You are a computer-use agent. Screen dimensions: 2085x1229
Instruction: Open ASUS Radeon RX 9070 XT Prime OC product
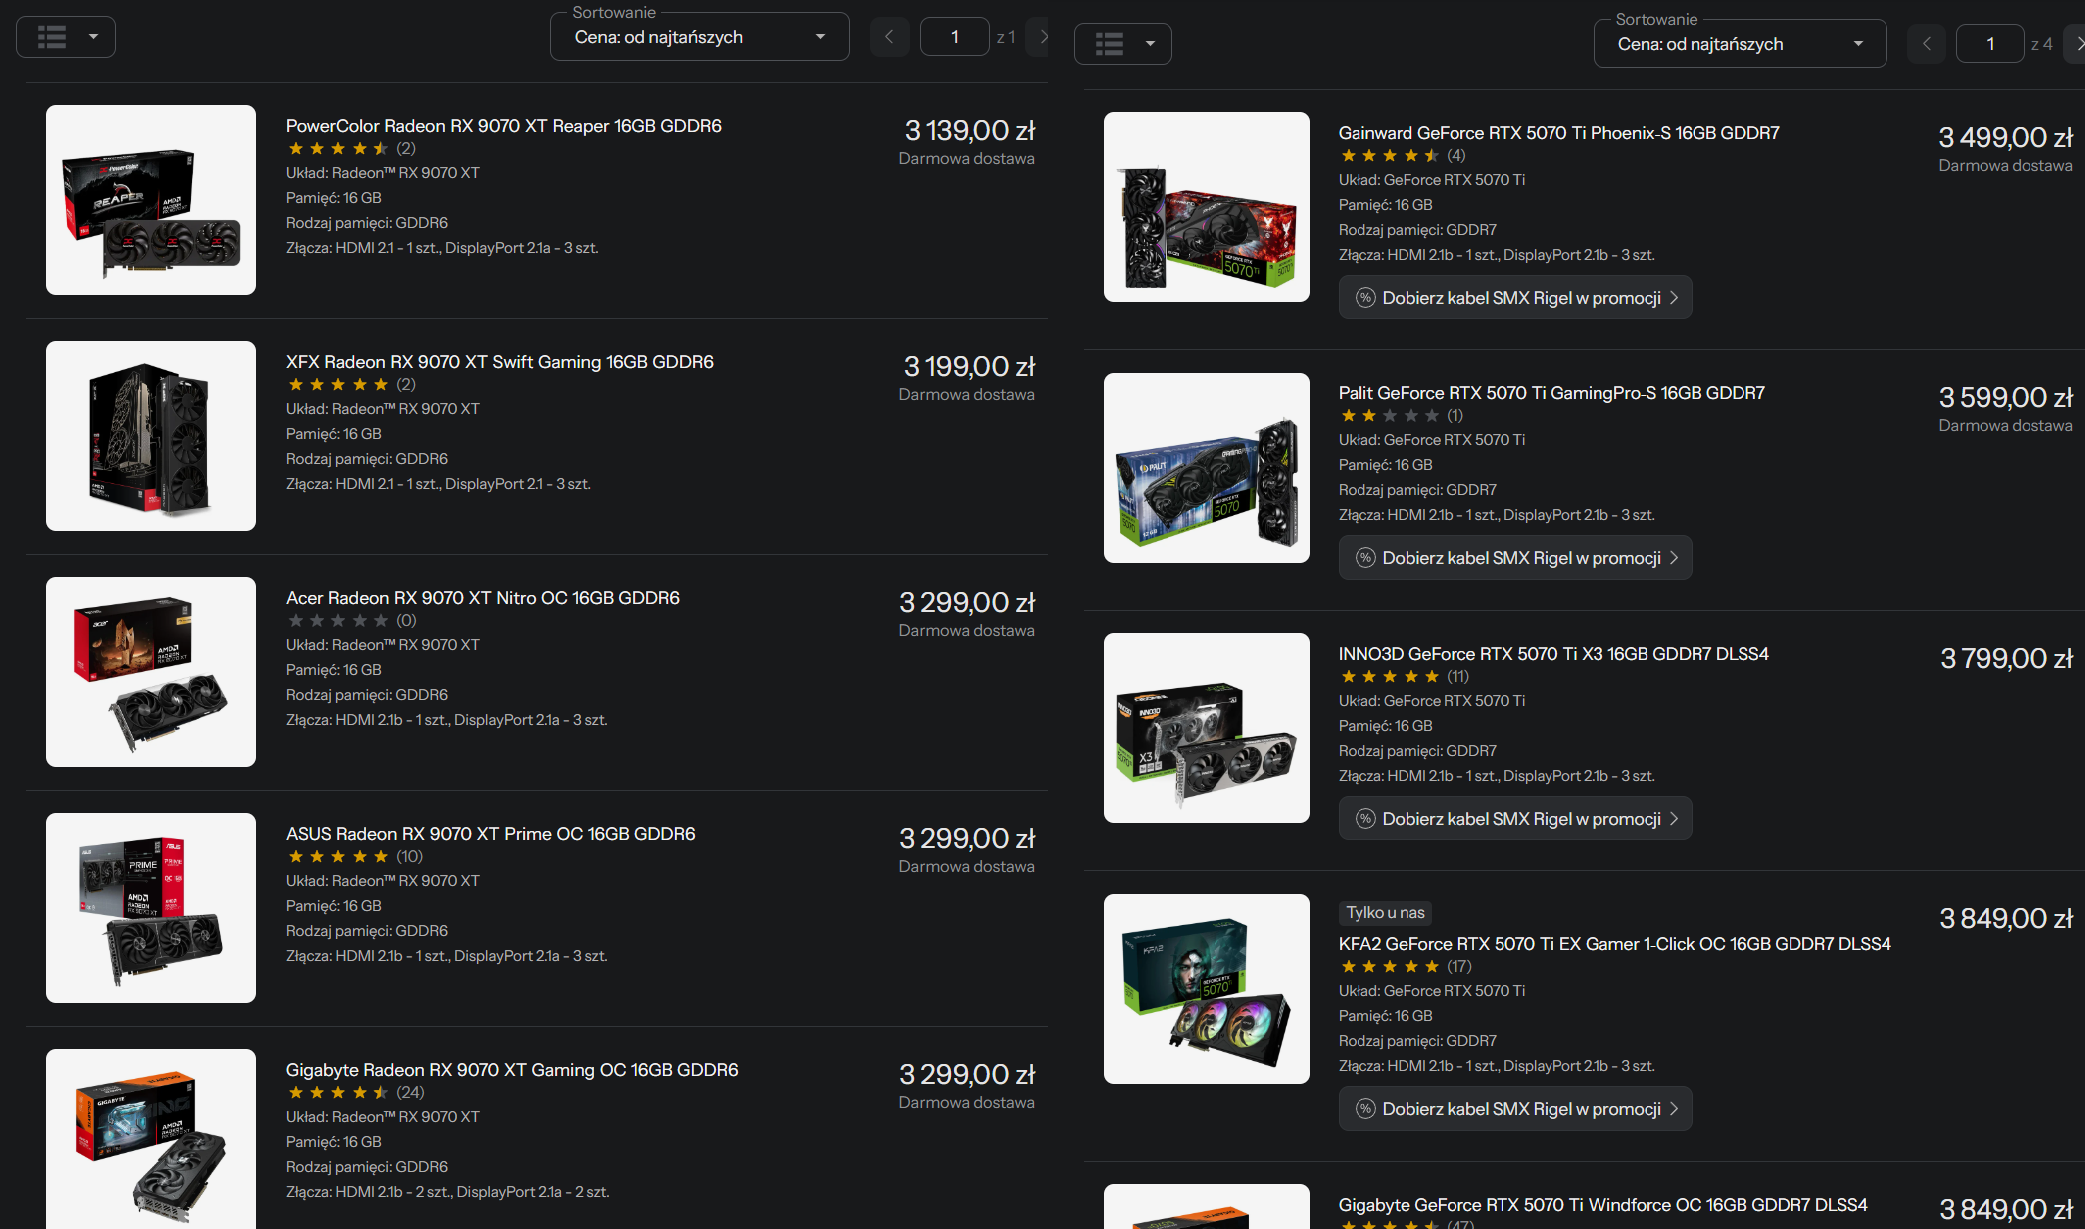491,834
